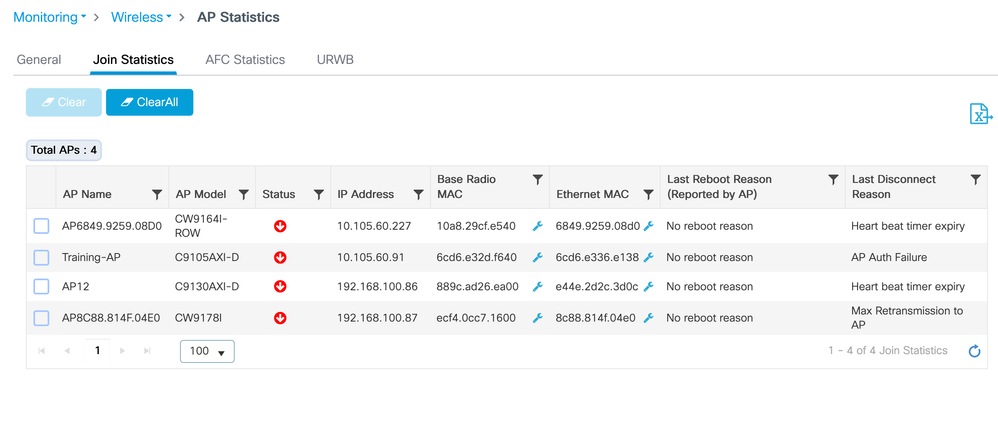Select the Join Statistics tab

point(133,60)
